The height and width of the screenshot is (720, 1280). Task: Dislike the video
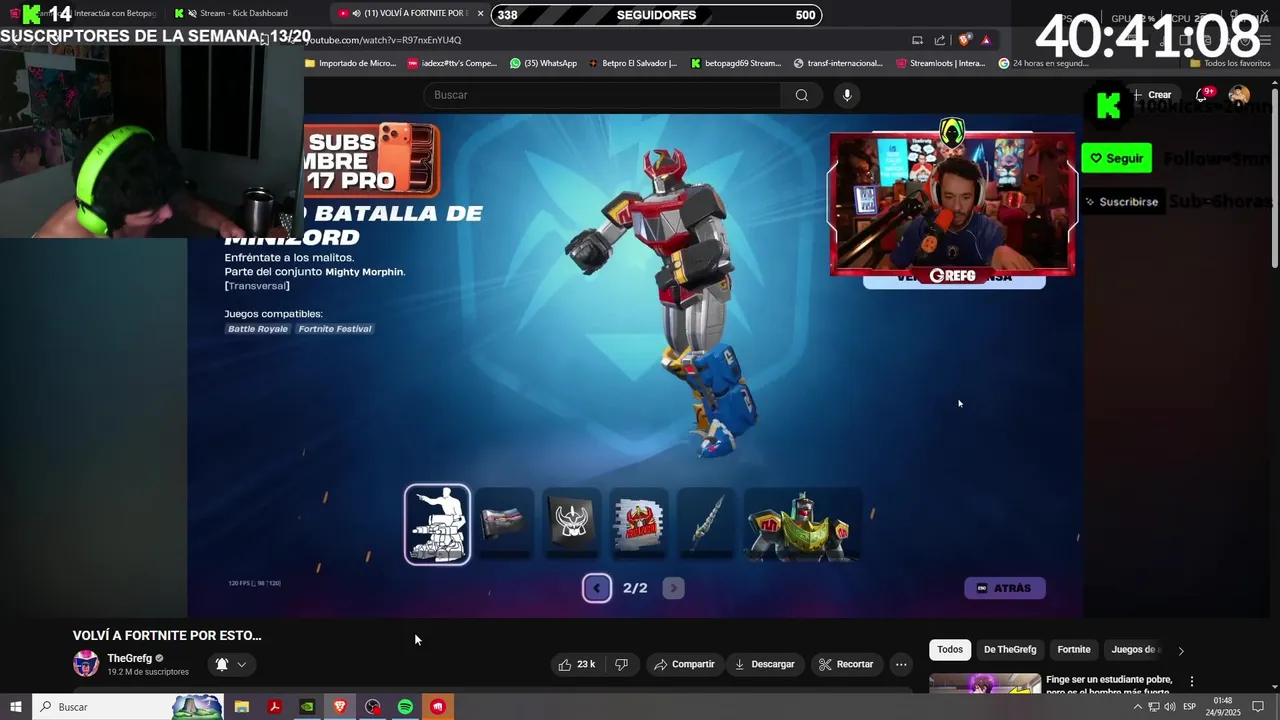click(621, 664)
